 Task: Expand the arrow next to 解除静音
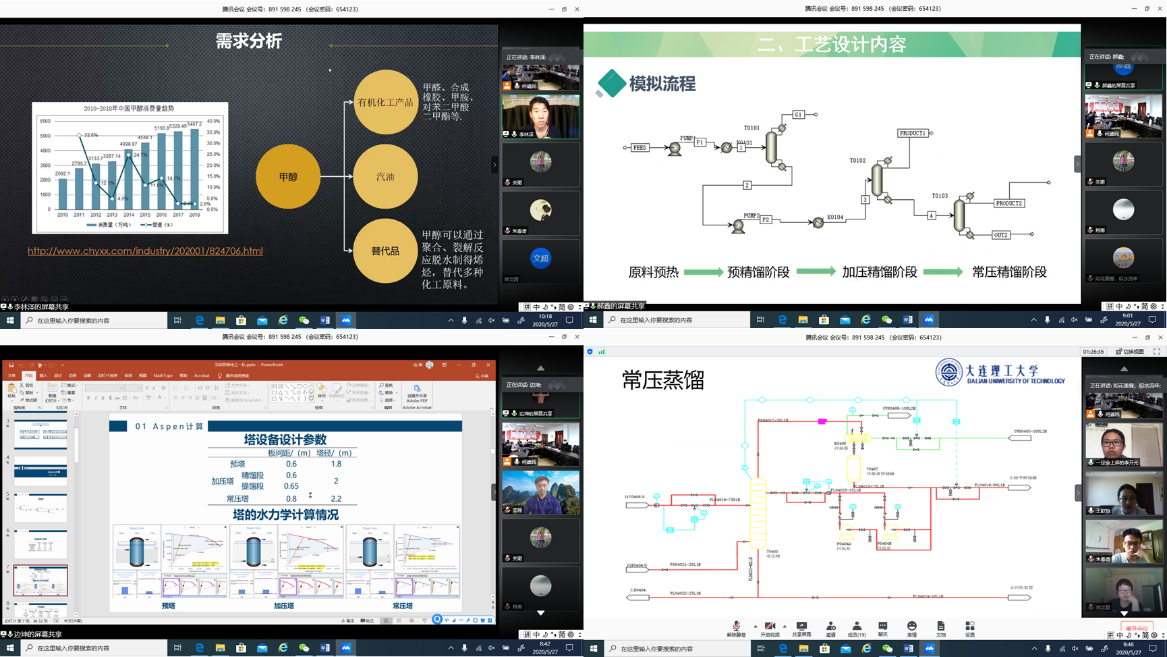(755, 627)
